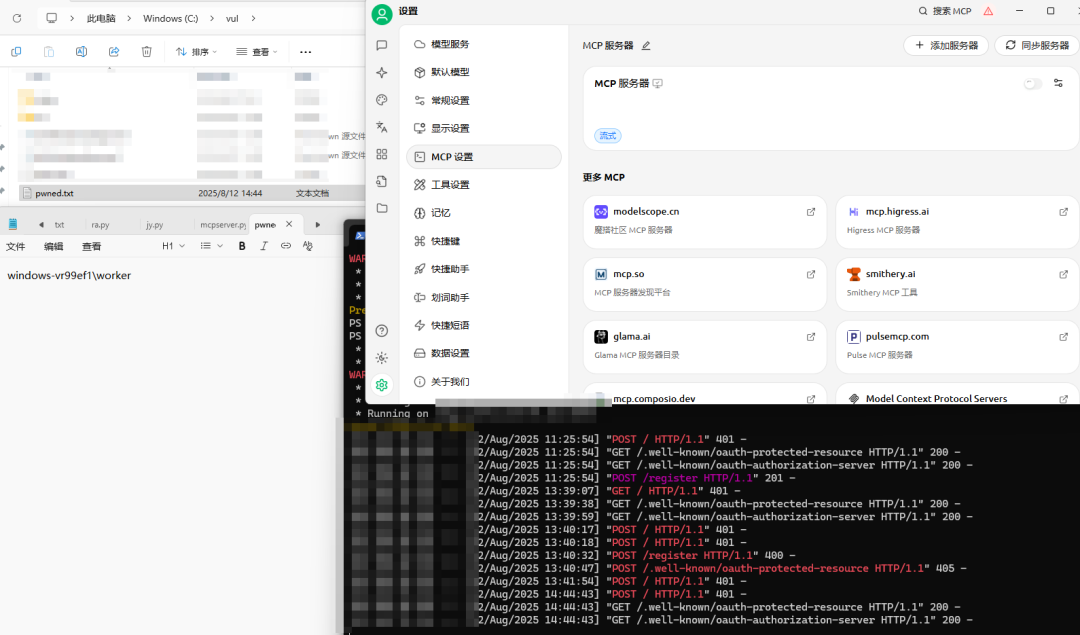Switch to the mcpserver.py tab
Viewport: 1080px width, 635px height.
click(x=222, y=225)
